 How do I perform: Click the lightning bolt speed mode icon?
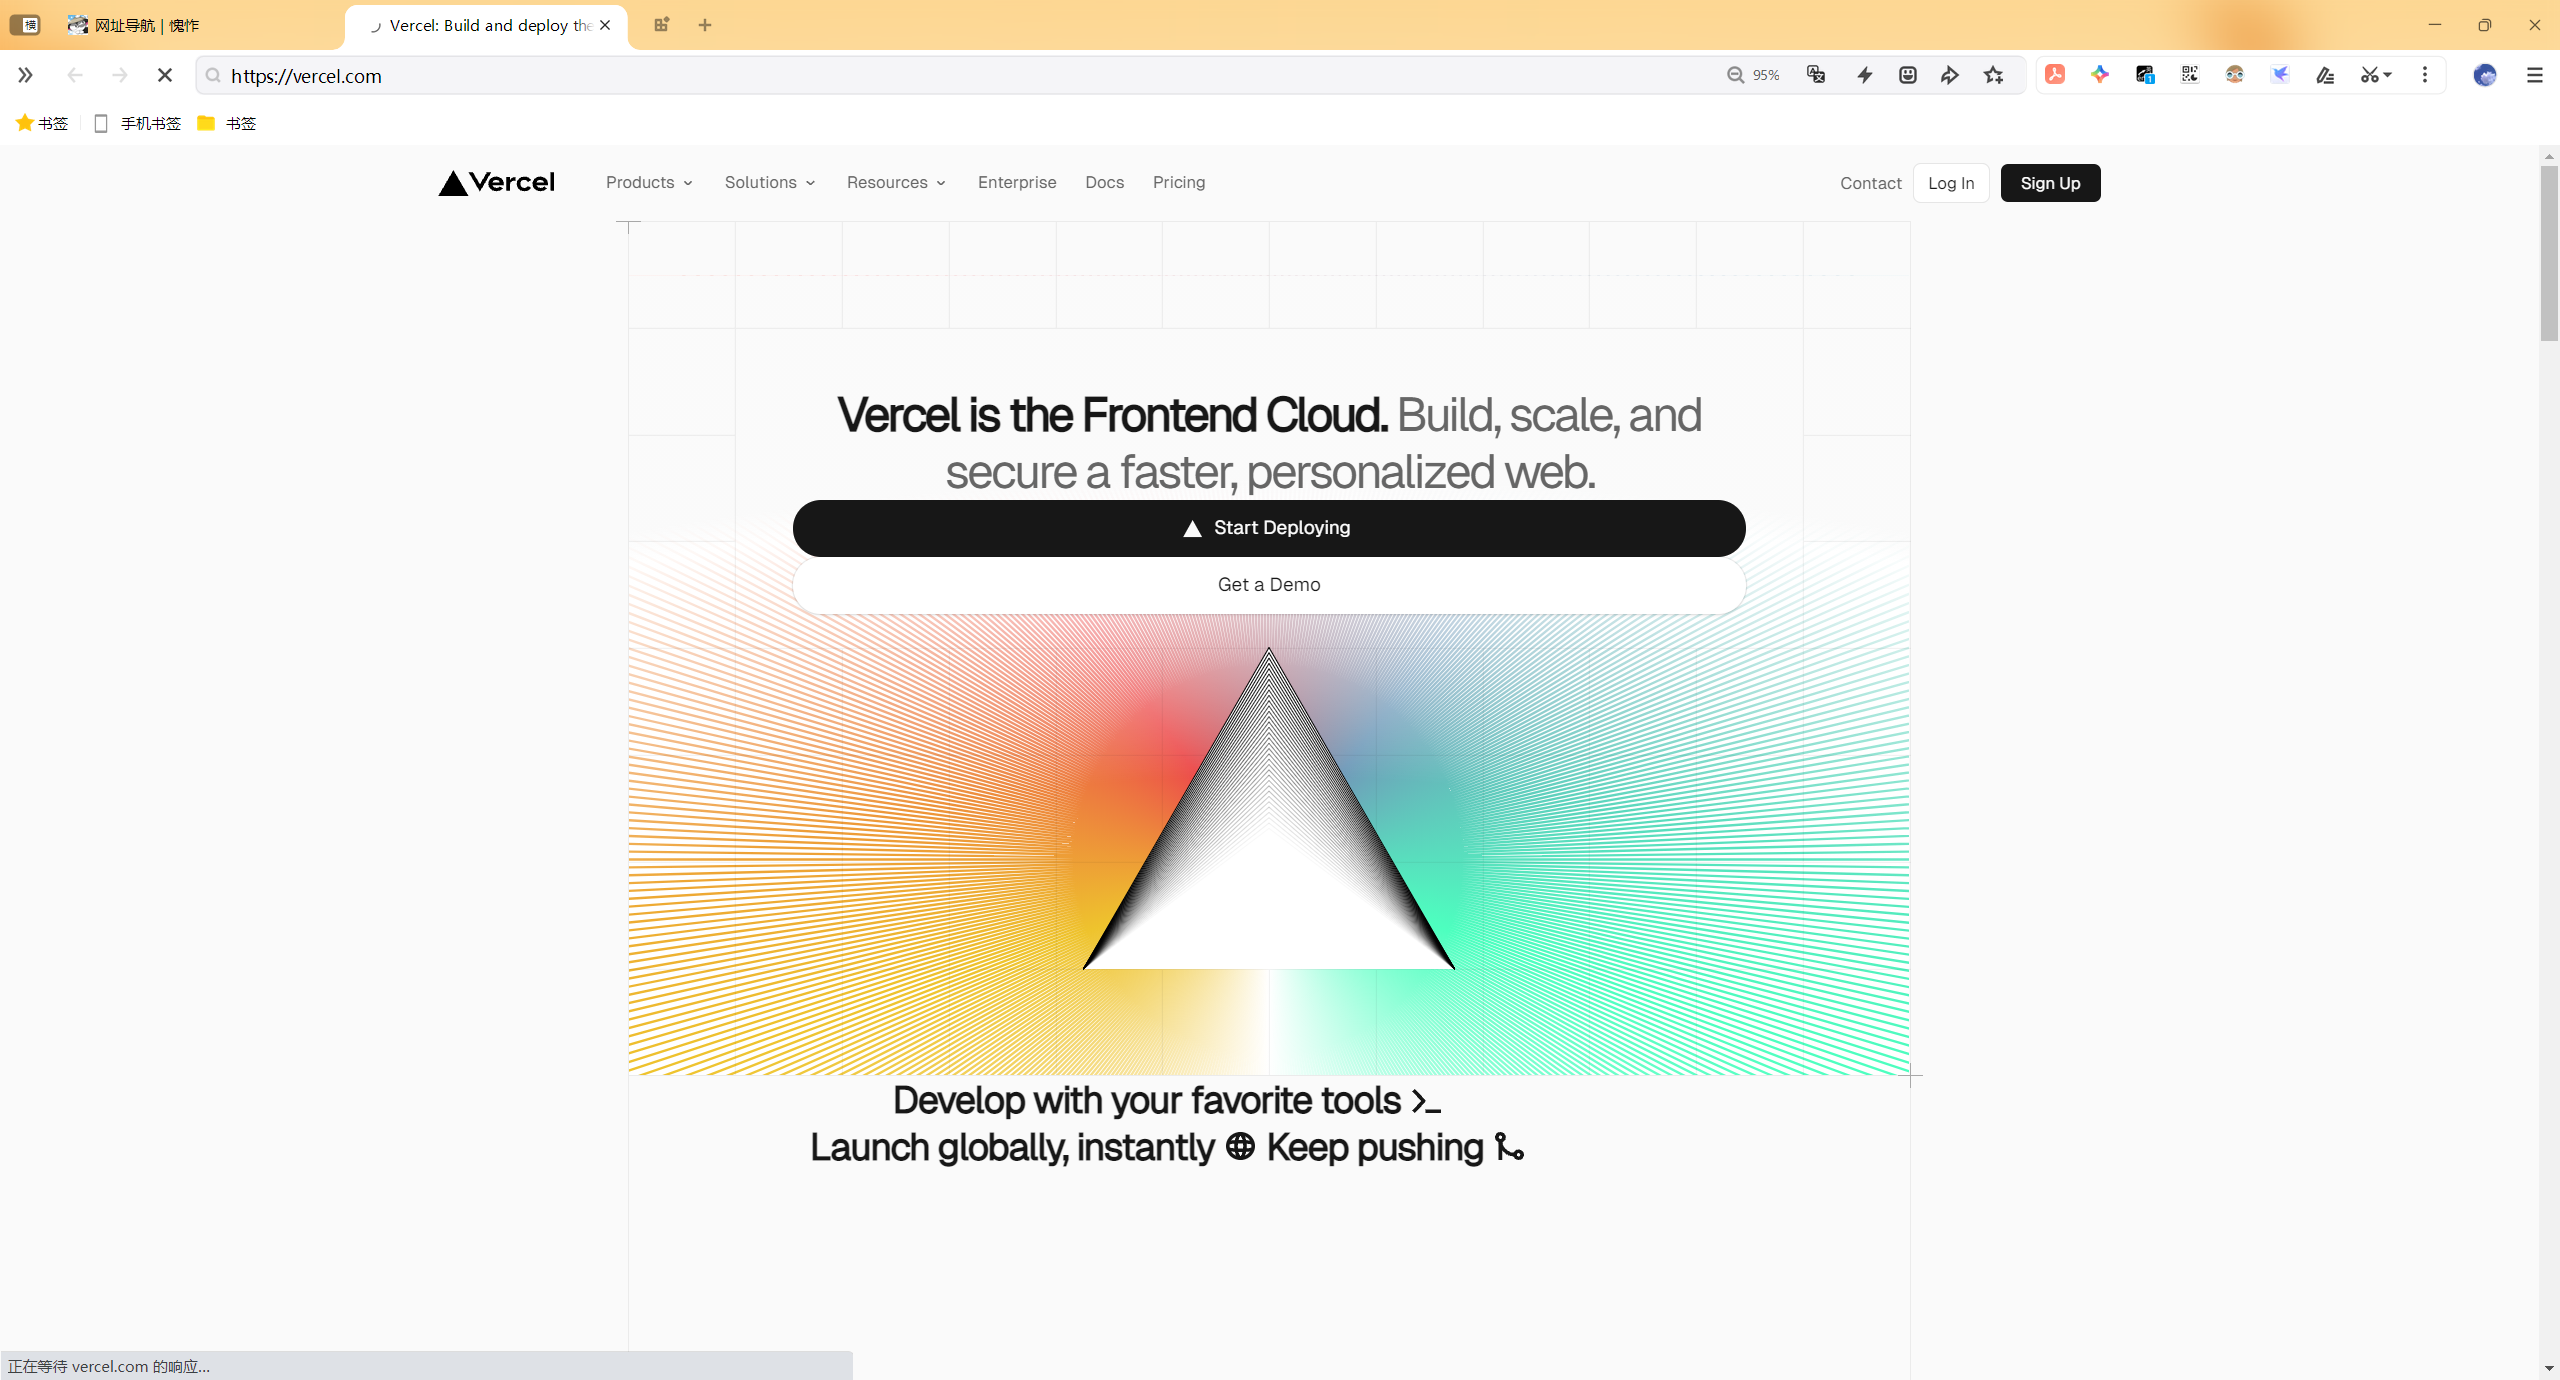click(x=1865, y=75)
